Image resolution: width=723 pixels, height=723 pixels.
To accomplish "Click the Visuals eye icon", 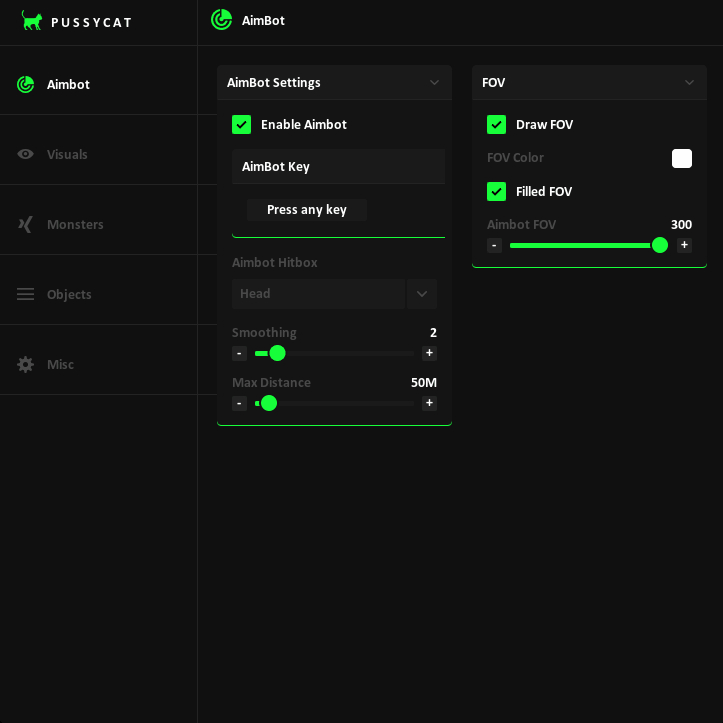I will point(26,154).
